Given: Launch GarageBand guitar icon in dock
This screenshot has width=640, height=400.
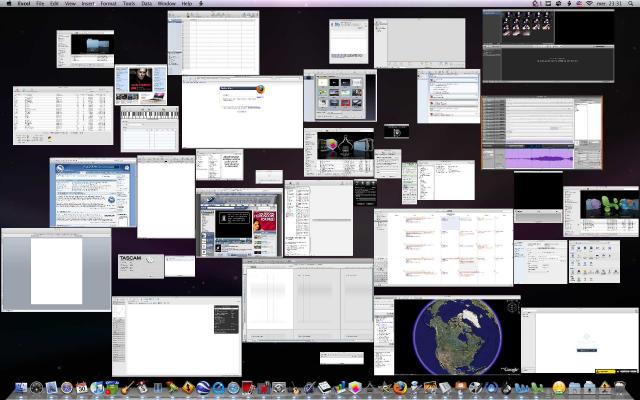Looking at the screenshot, I should (x=127, y=388).
